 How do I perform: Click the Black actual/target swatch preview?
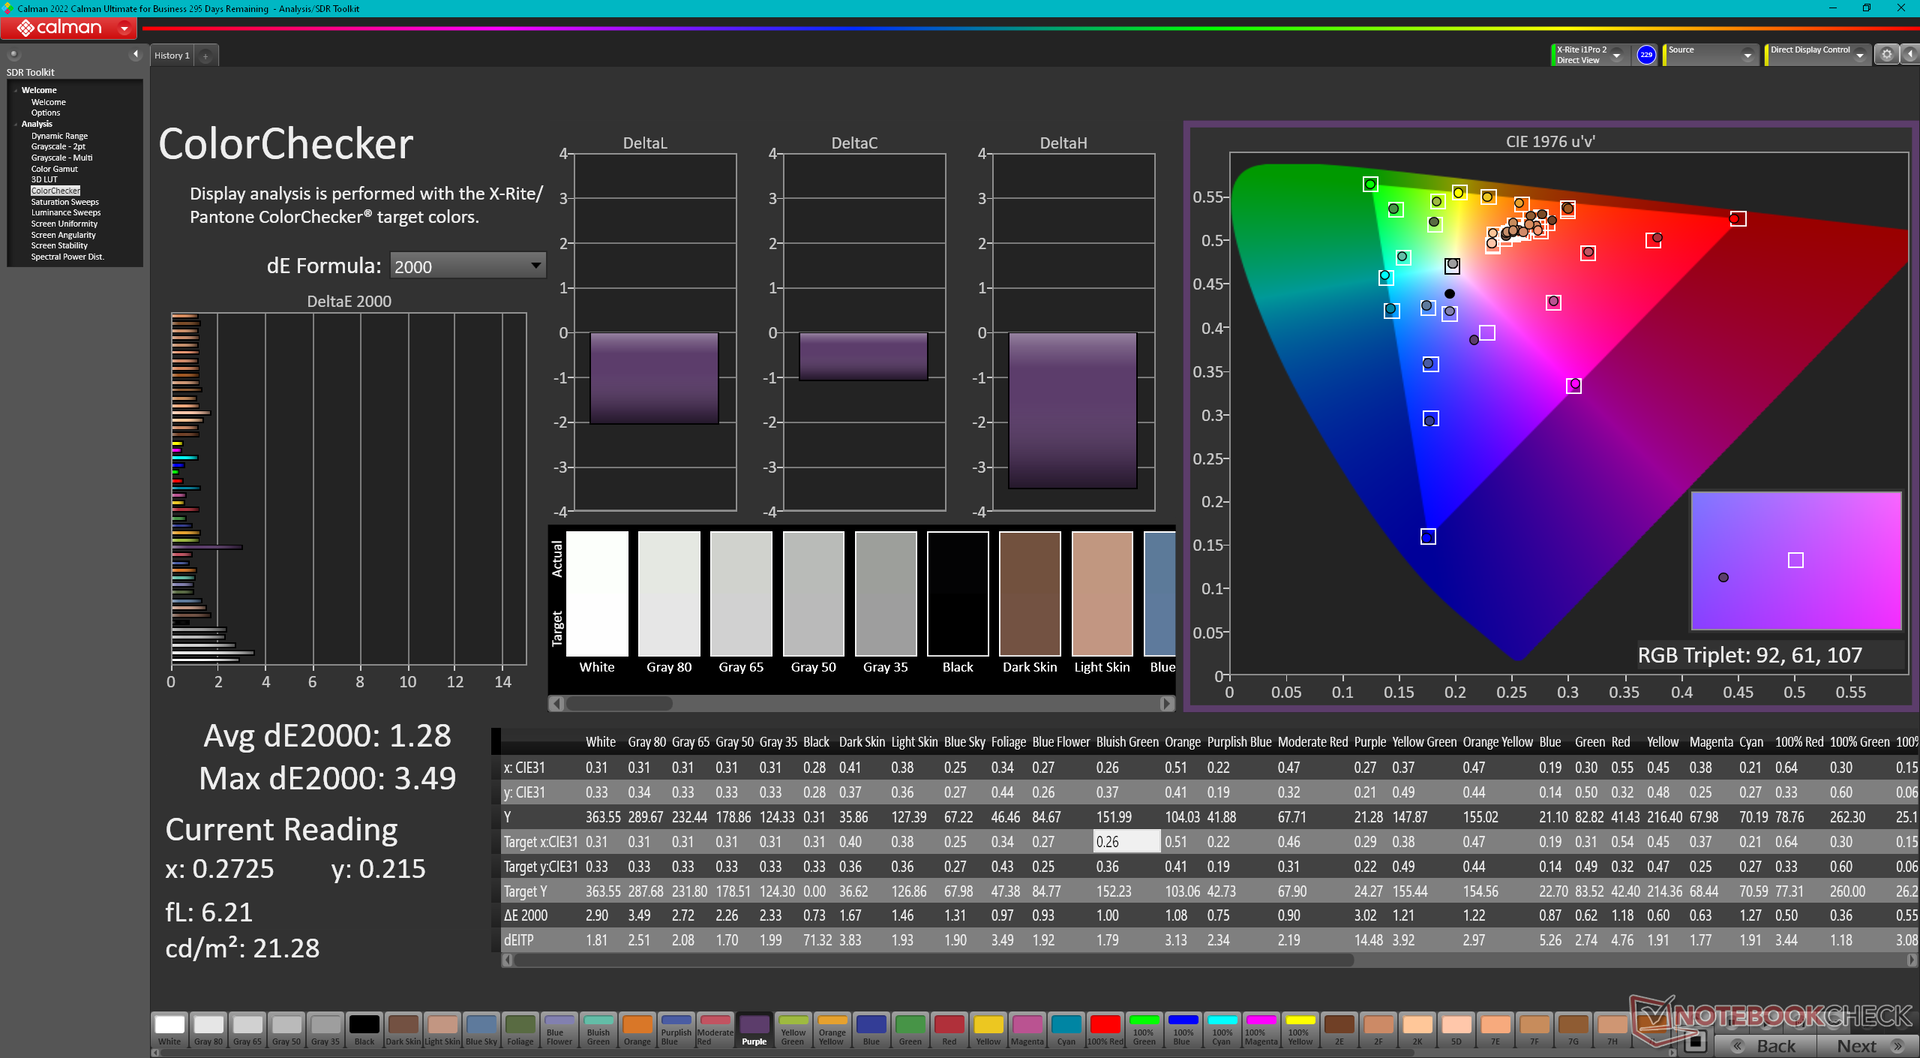[x=958, y=593]
